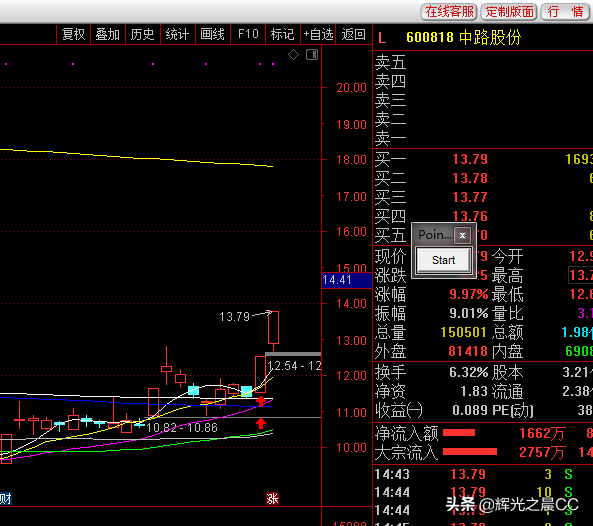Viewport: 593px width, 526px height.
Task: Click the latest tall red candlestick
Action: tap(273, 328)
